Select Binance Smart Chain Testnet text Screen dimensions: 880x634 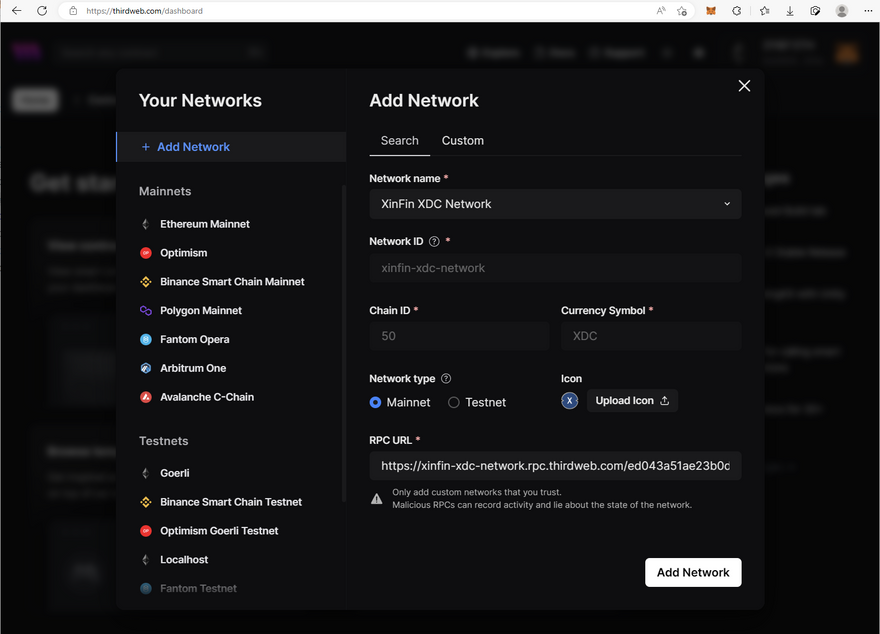[x=231, y=502]
